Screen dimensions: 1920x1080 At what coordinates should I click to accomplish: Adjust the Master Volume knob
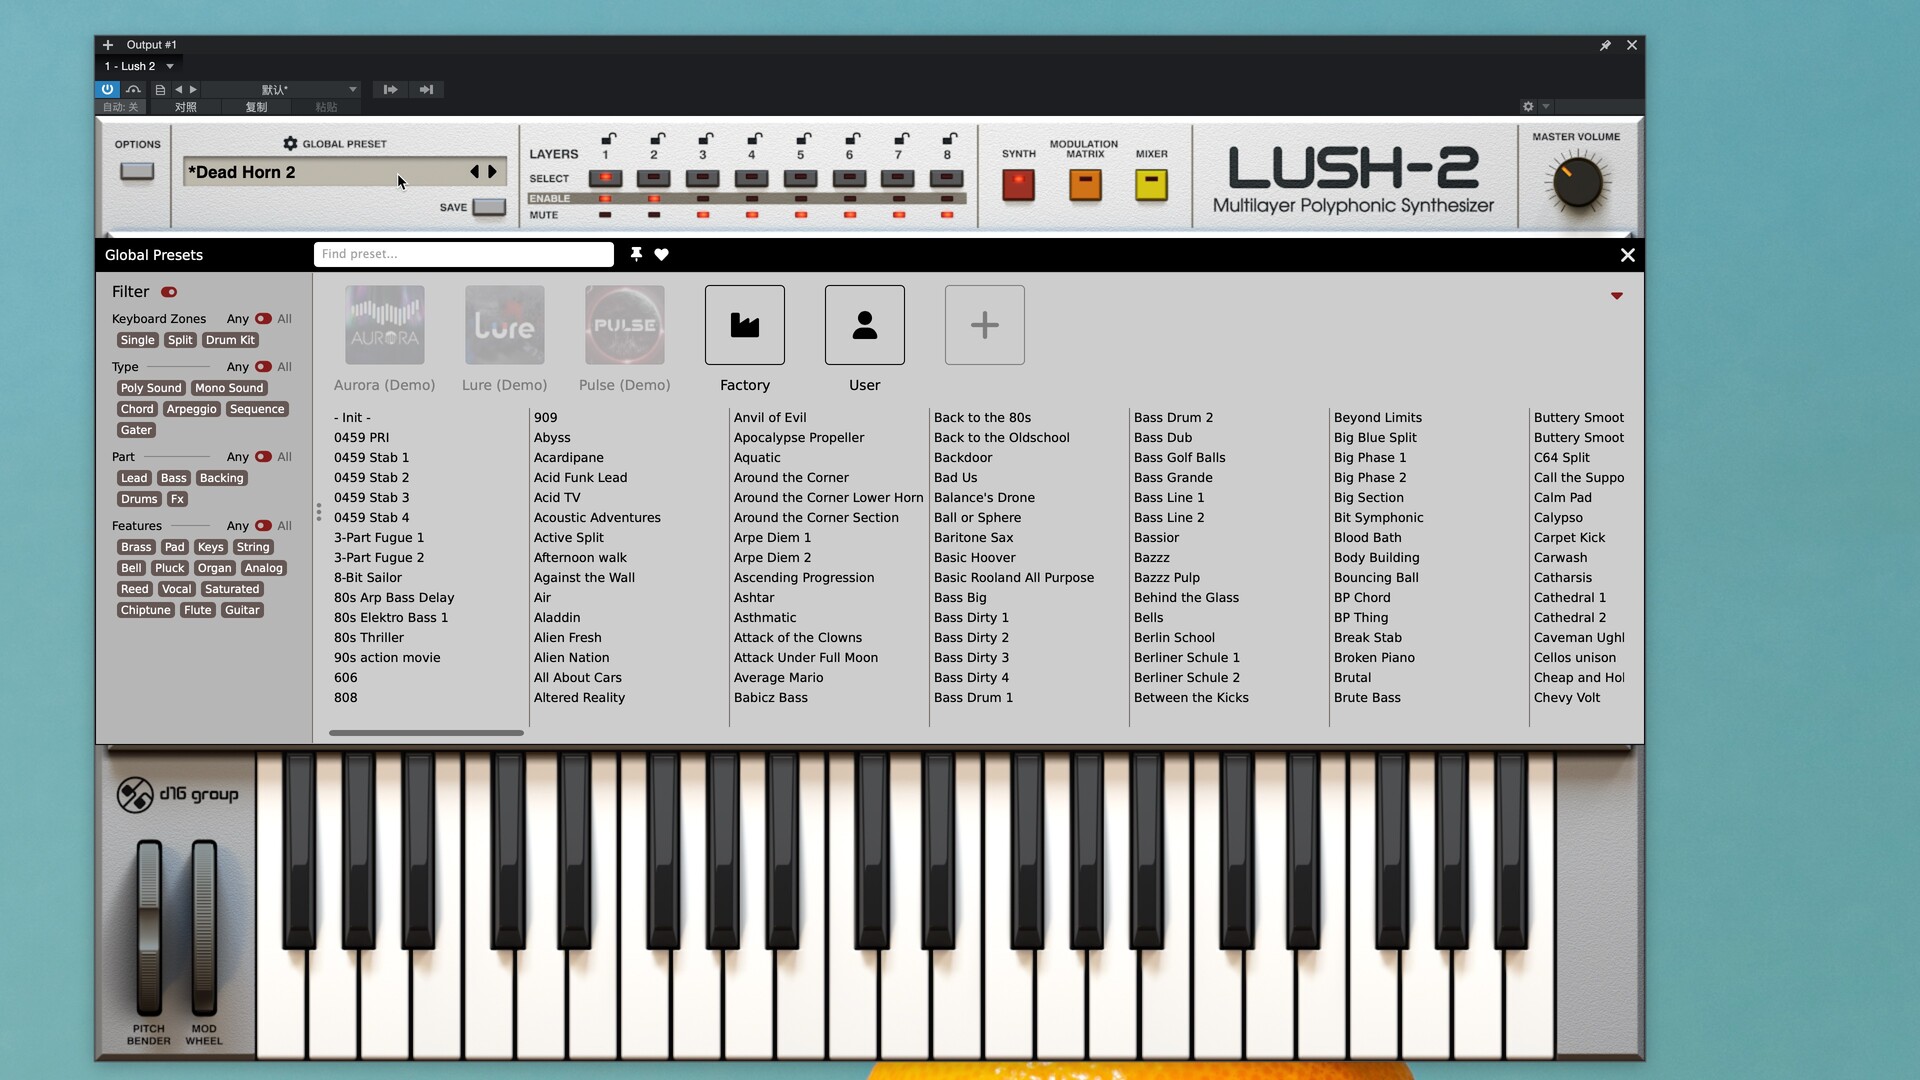tap(1577, 183)
